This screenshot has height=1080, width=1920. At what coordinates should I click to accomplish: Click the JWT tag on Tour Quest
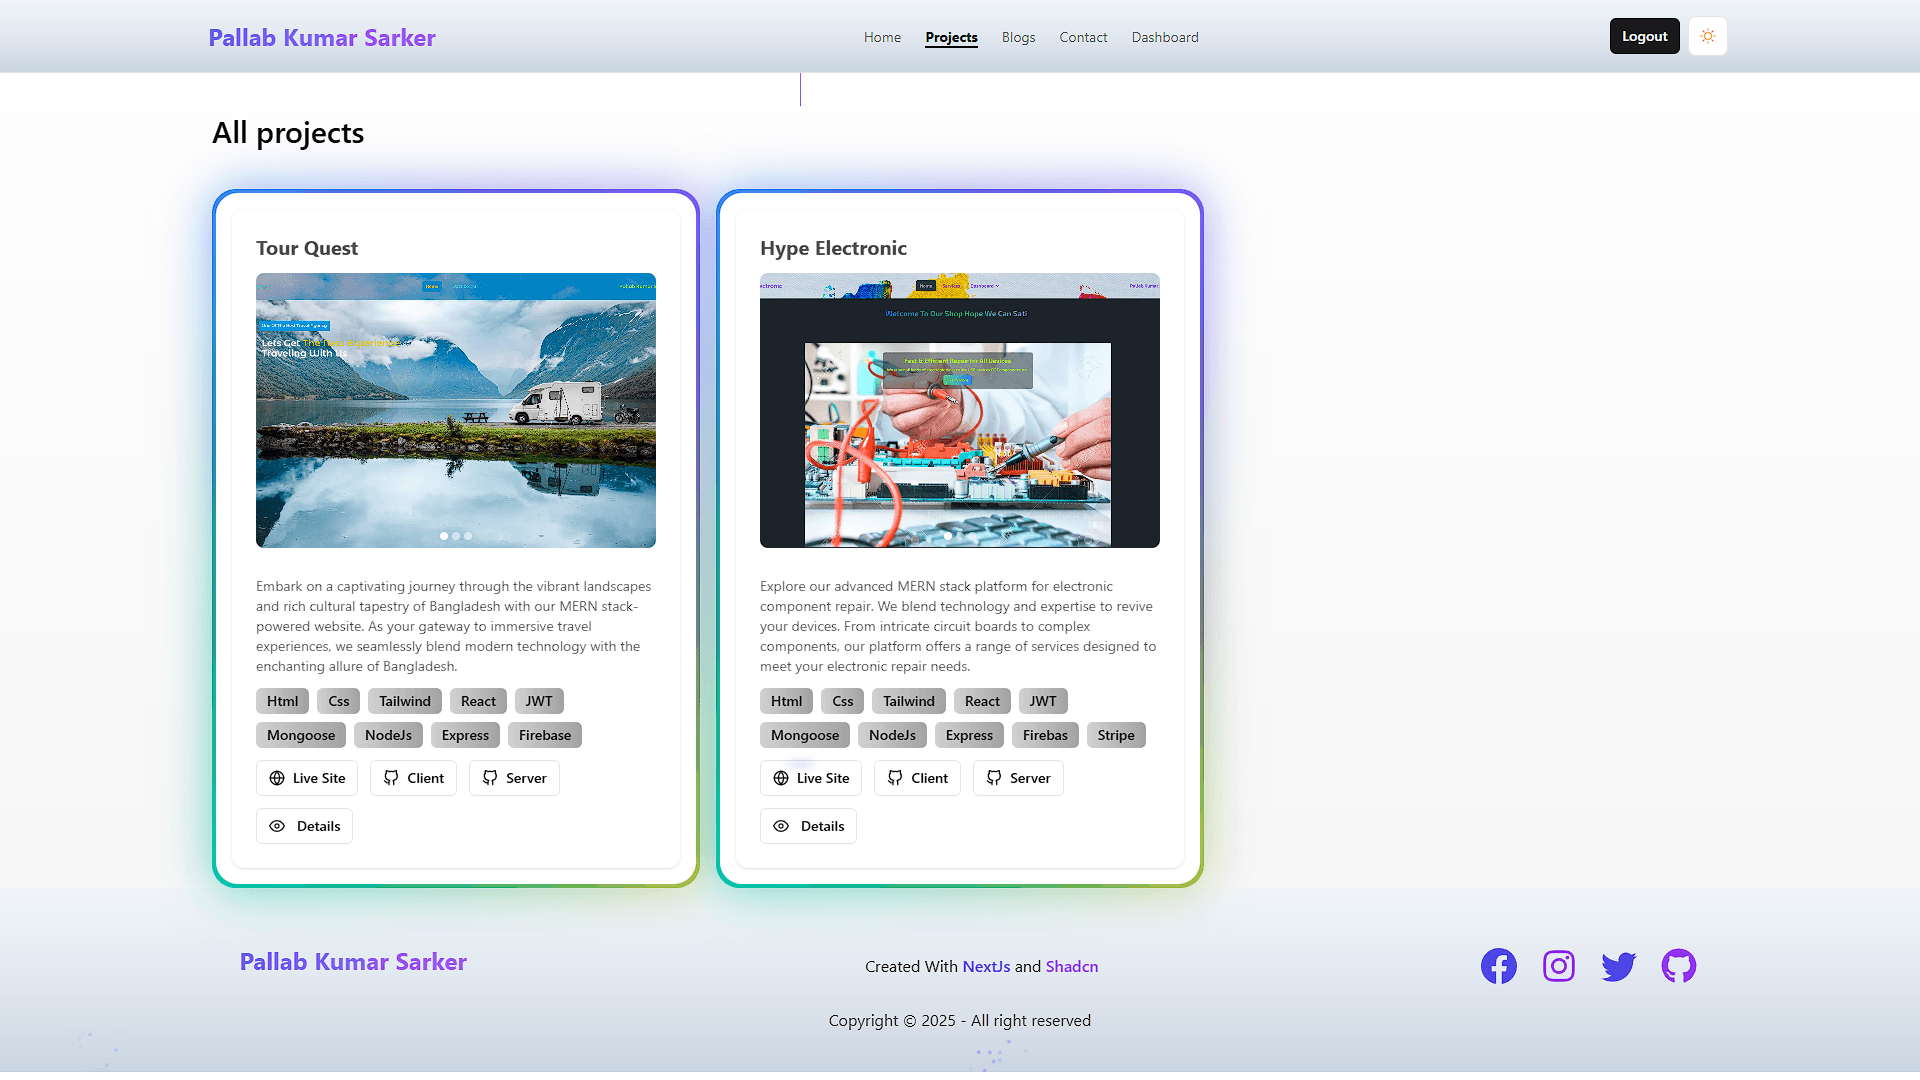539,701
